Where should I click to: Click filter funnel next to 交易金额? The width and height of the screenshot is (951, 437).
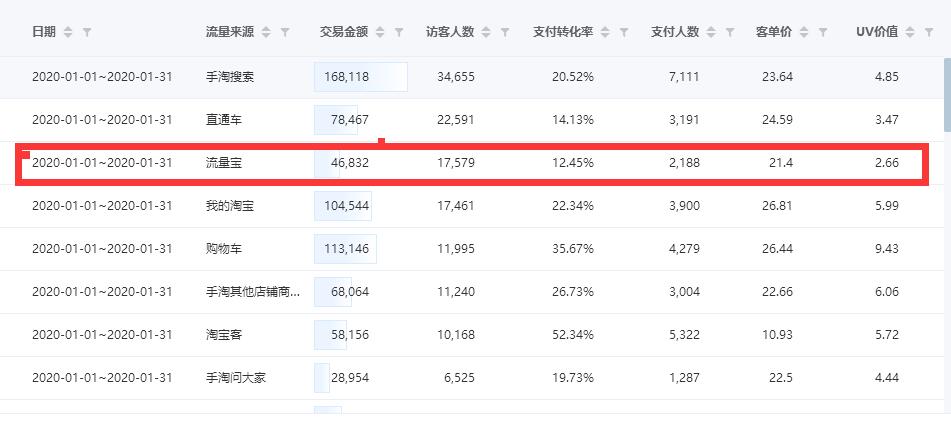(x=399, y=32)
